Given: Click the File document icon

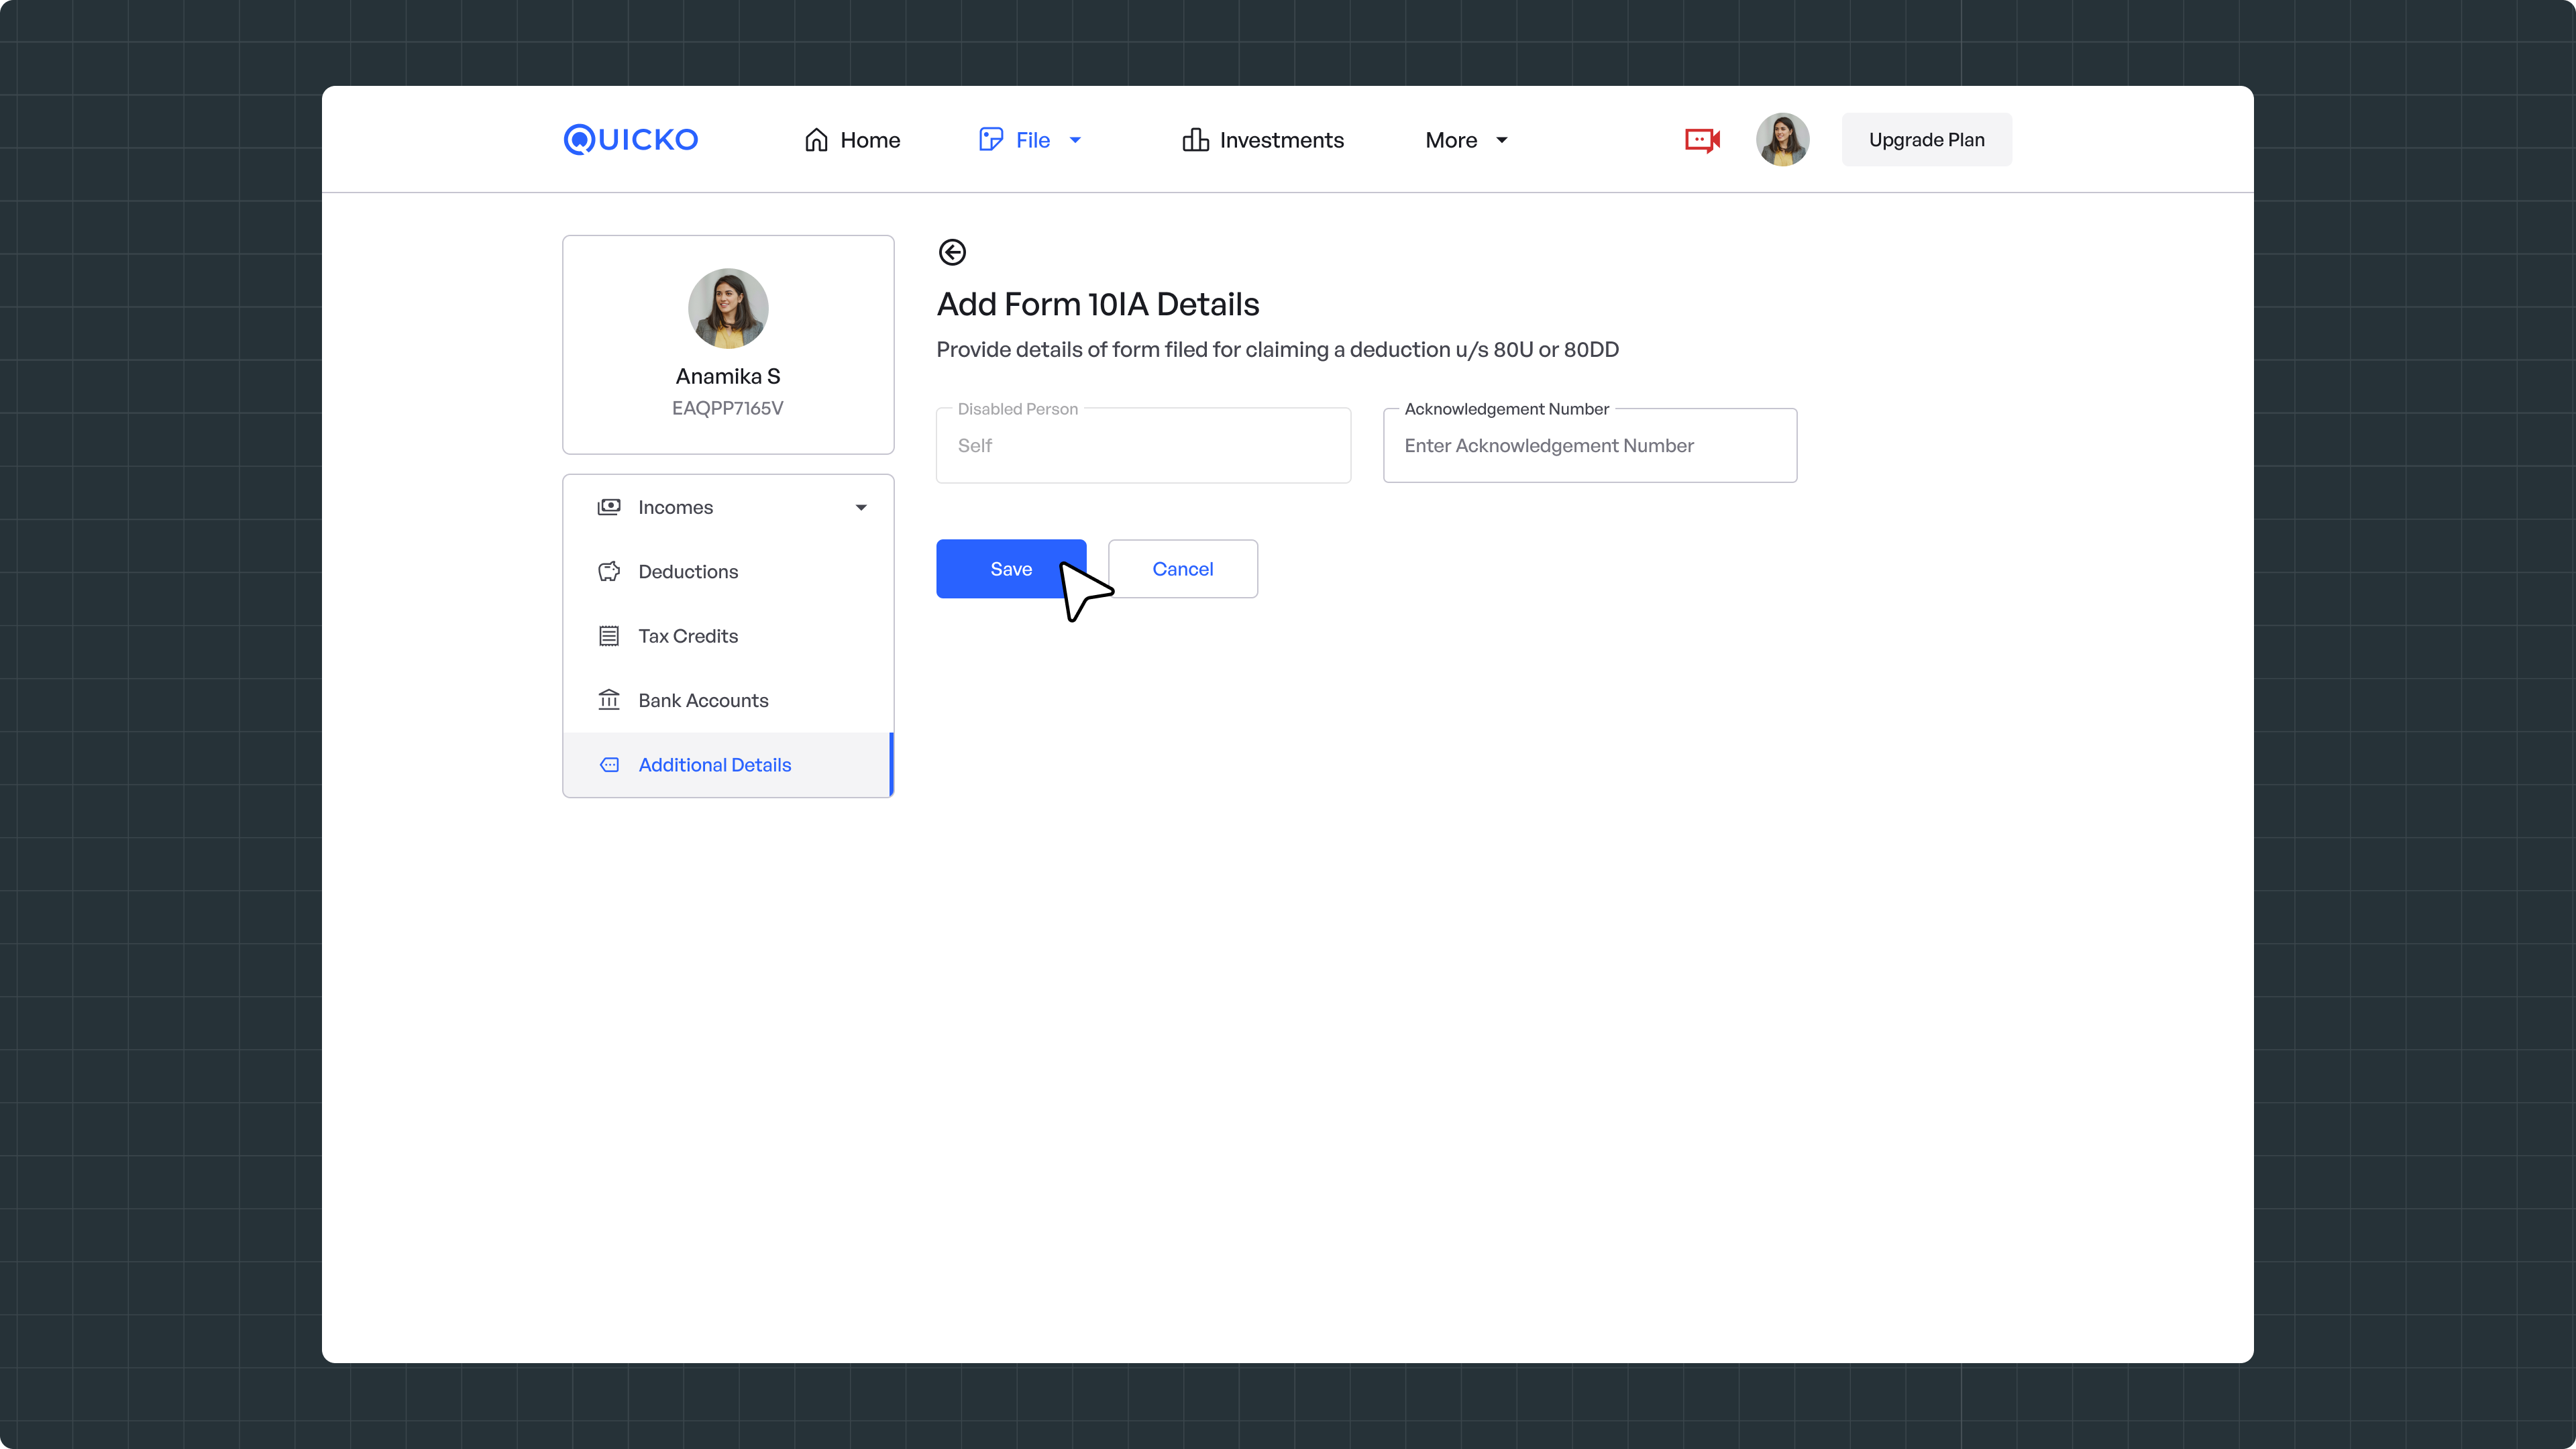Looking at the screenshot, I should (x=991, y=140).
